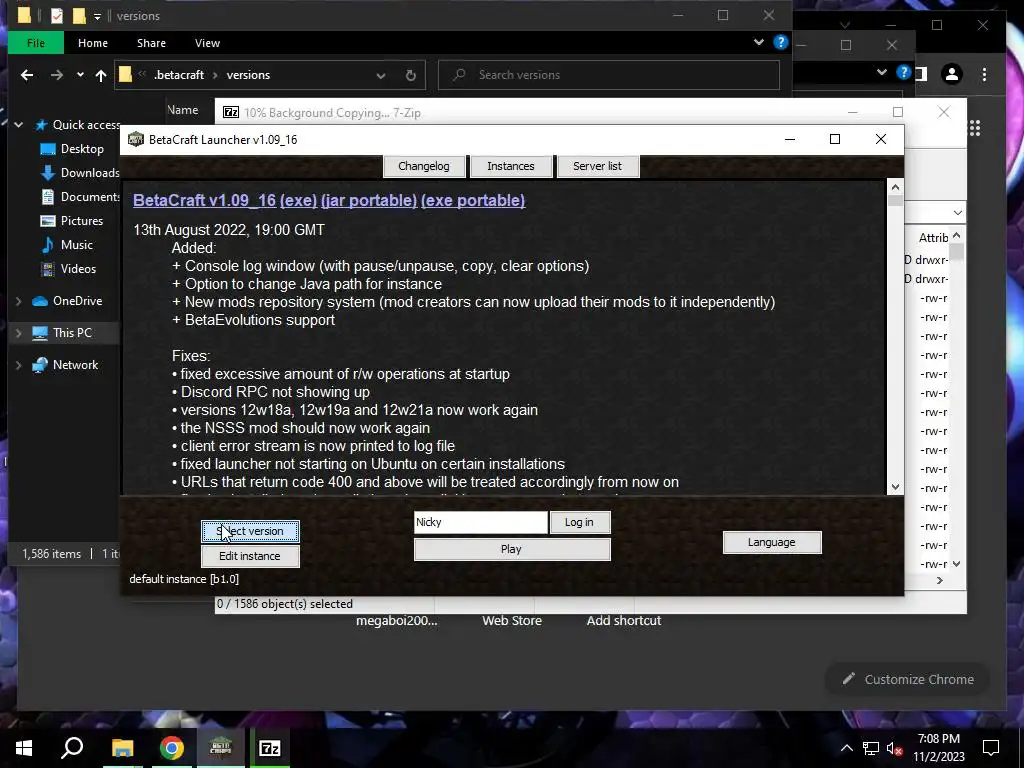Screen dimensions: 1024x768
Task: Open the Language button
Action: 772,542
